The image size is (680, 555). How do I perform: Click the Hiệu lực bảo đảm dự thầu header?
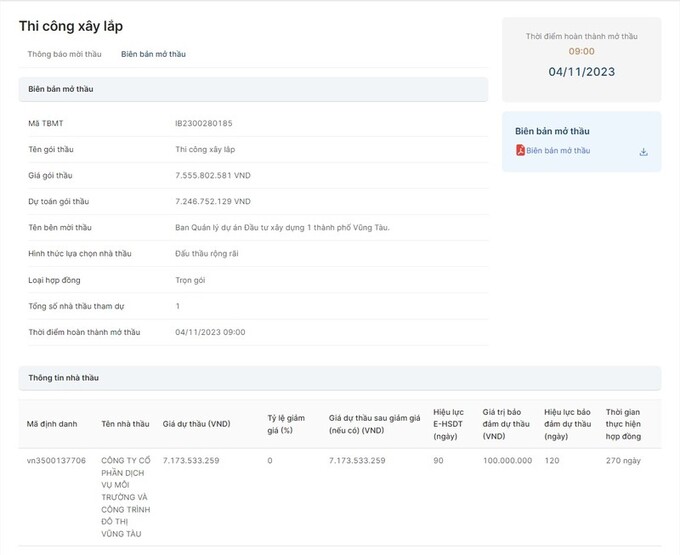pos(568,424)
